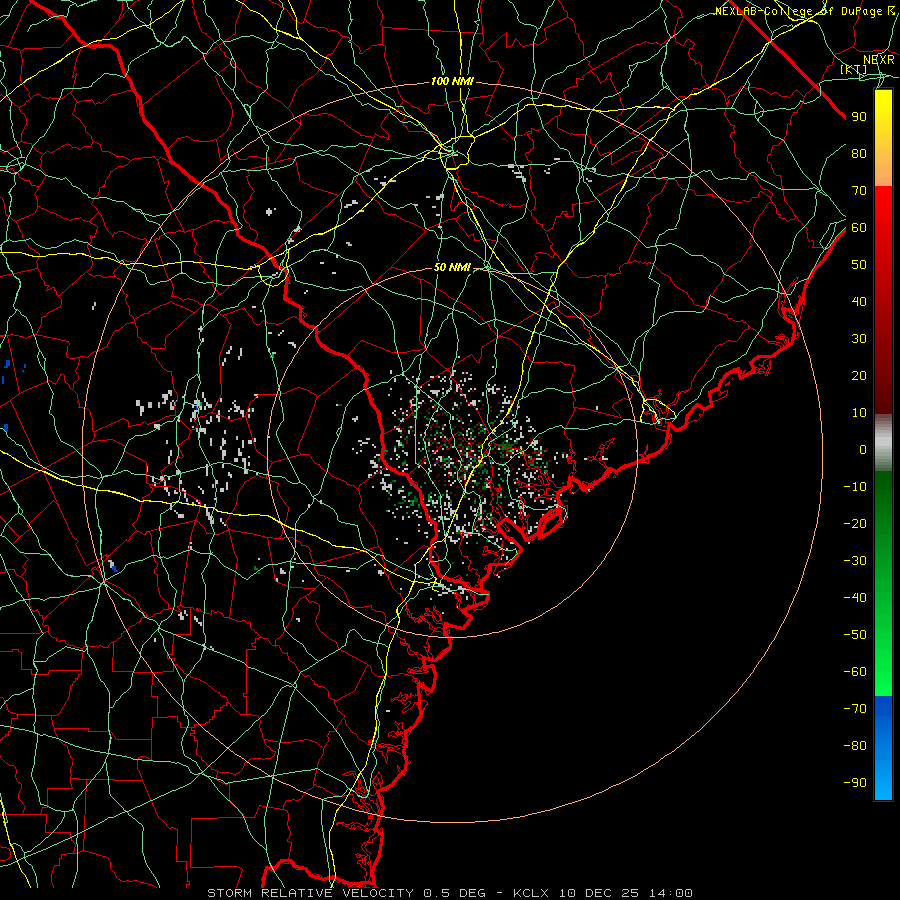Select the -90 scale label
Viewport: 900px width, 900px height.
point(855,783)
